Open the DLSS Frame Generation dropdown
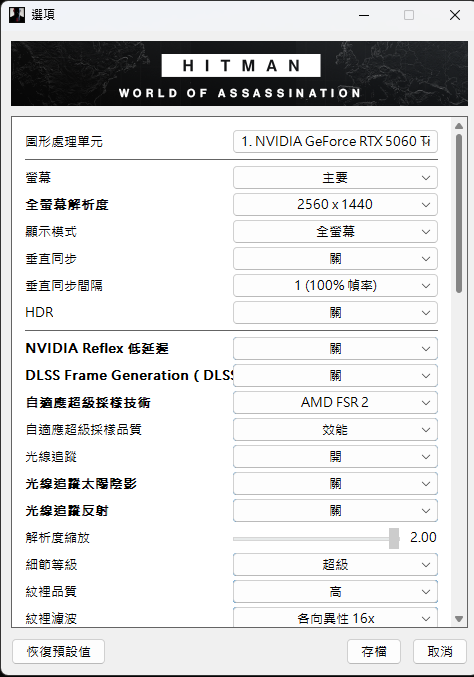474x677 pixels. [x=335, y=375]
